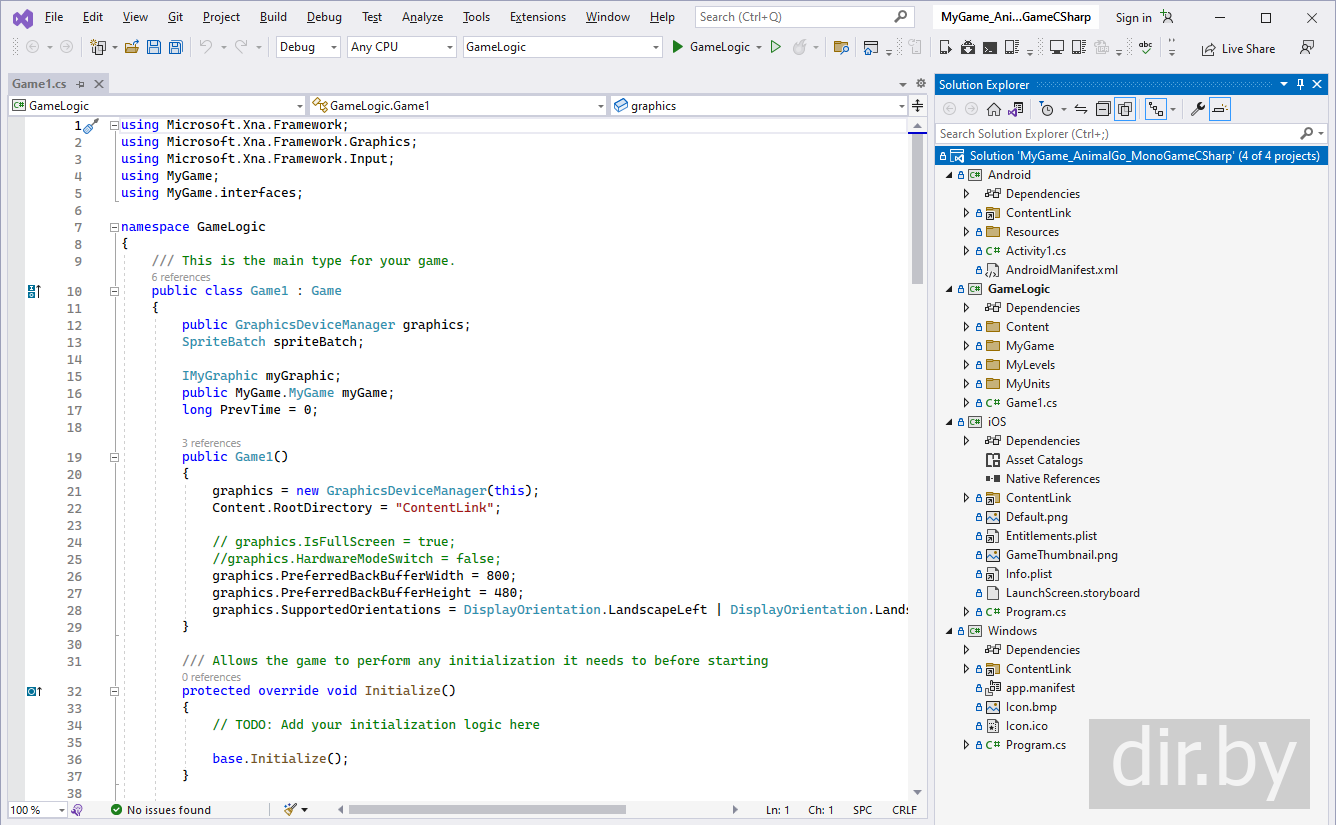
Task: Pin the Game1.cs editor tab
Action: tap(80, 85)
